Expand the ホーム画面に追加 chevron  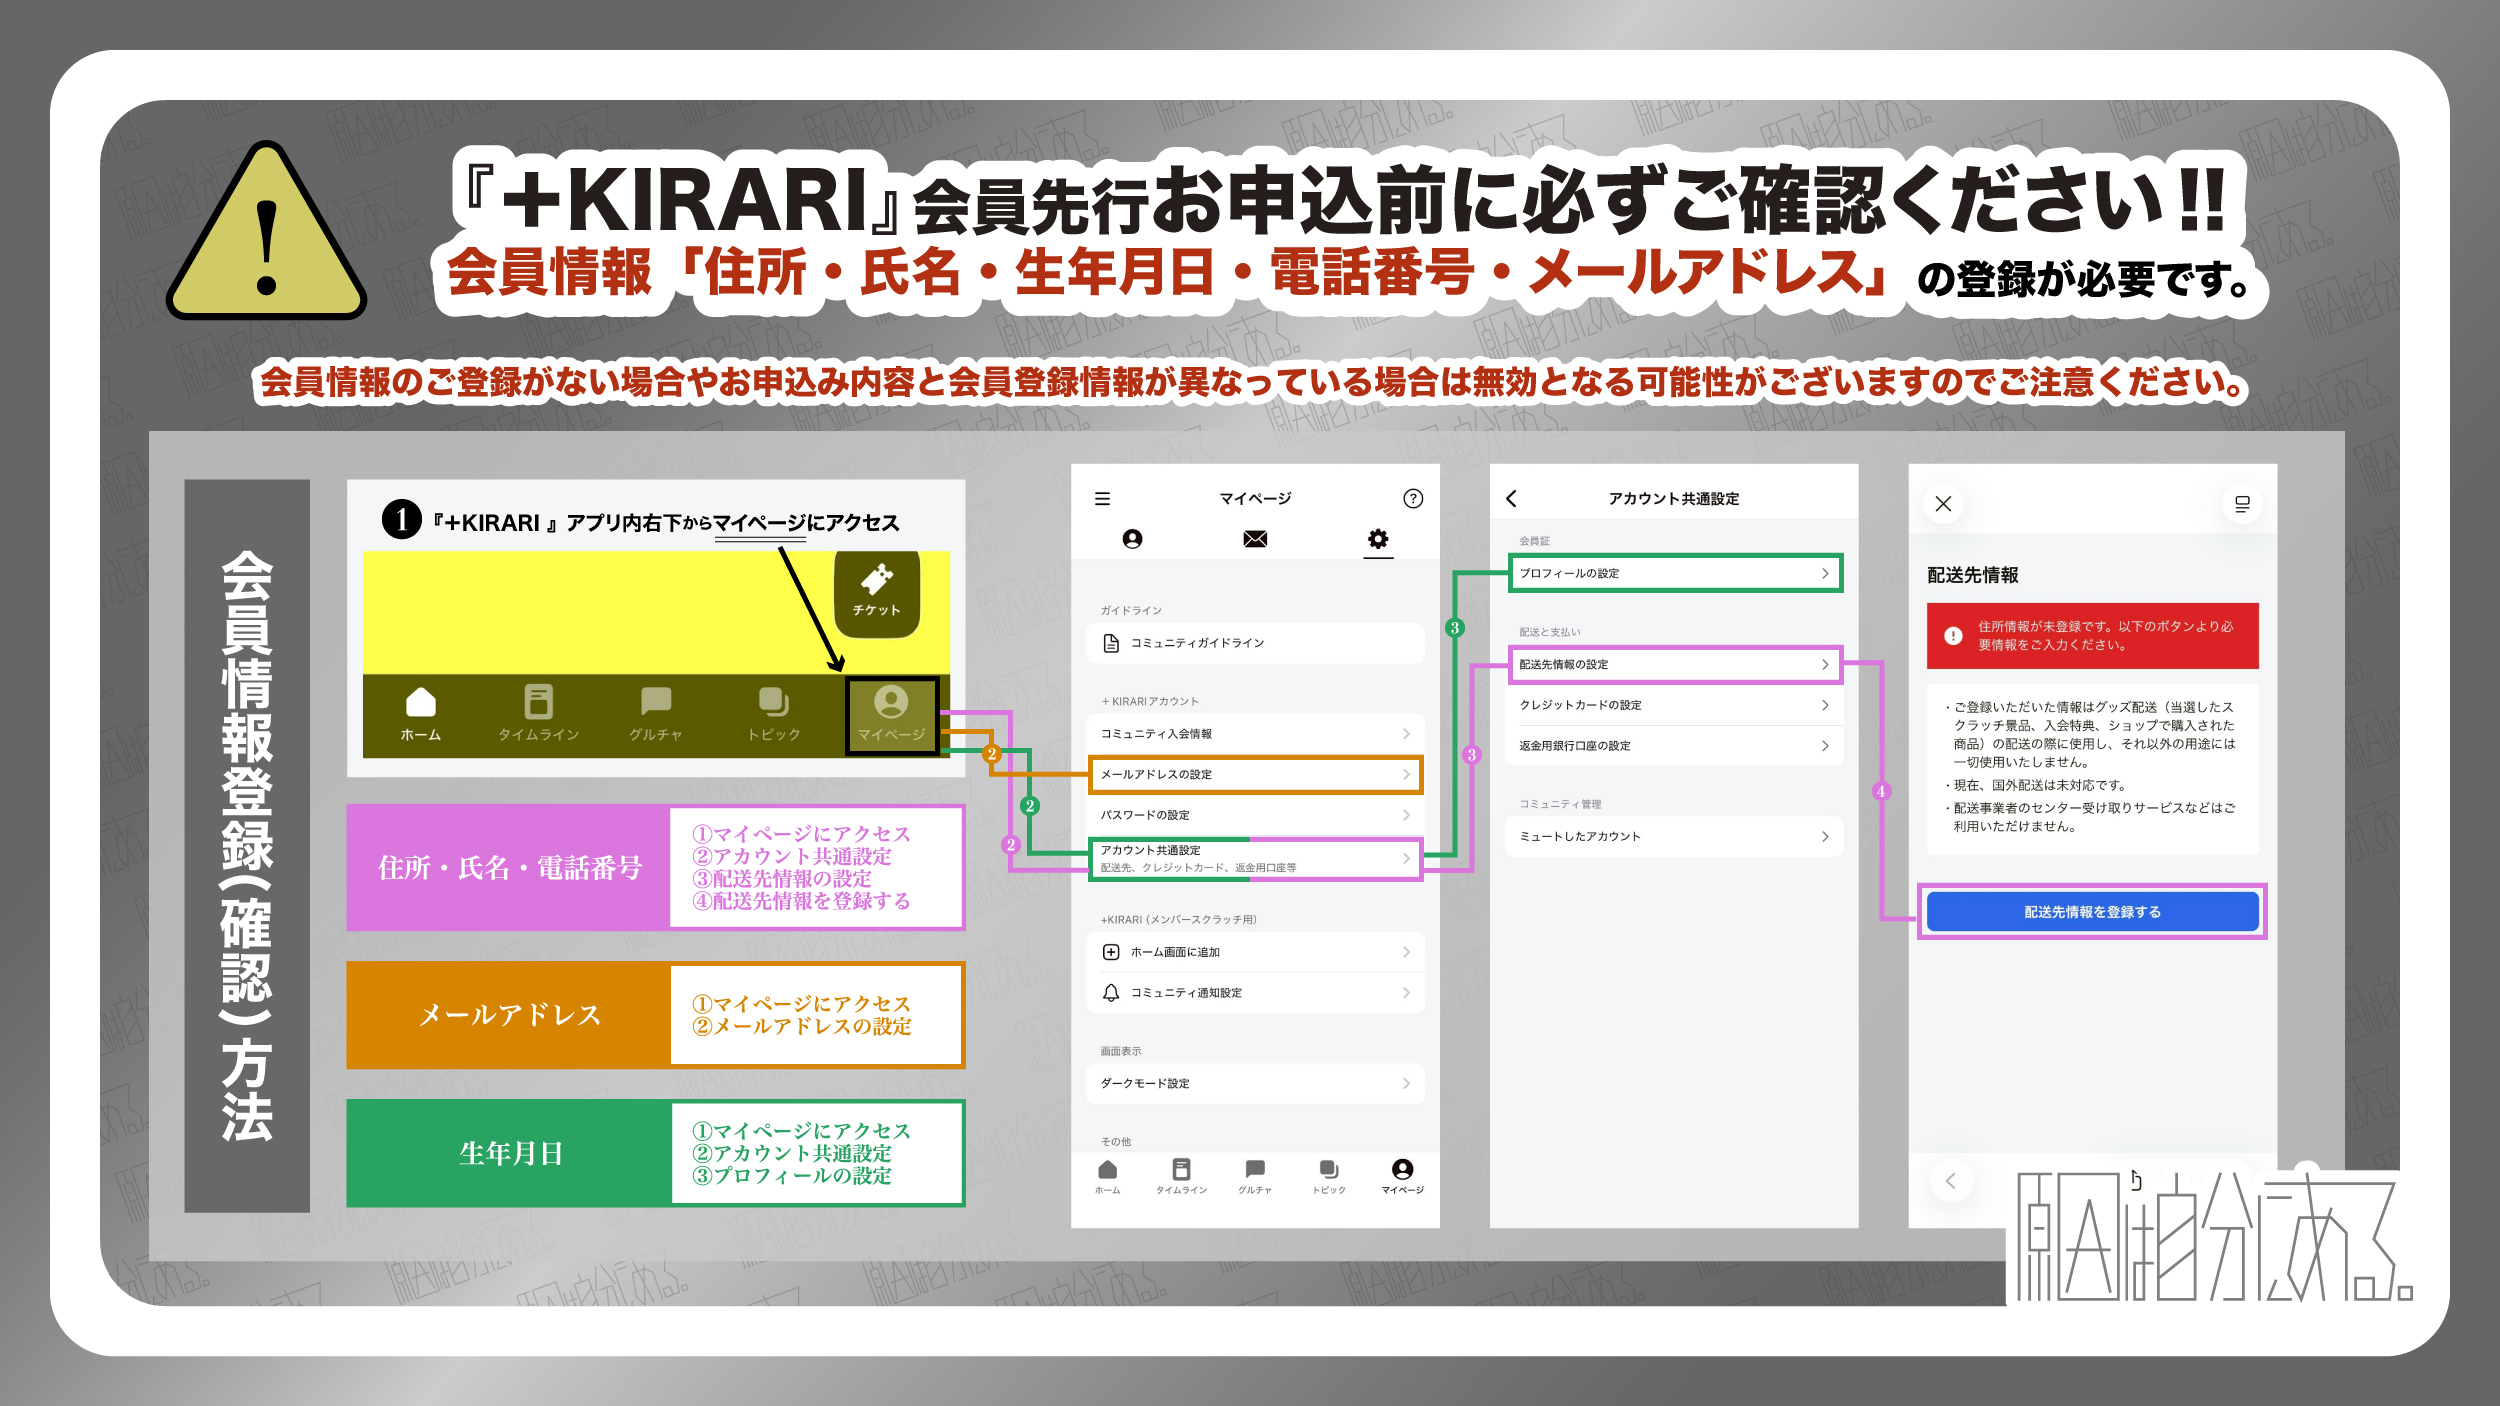(x=1406, y=952)
